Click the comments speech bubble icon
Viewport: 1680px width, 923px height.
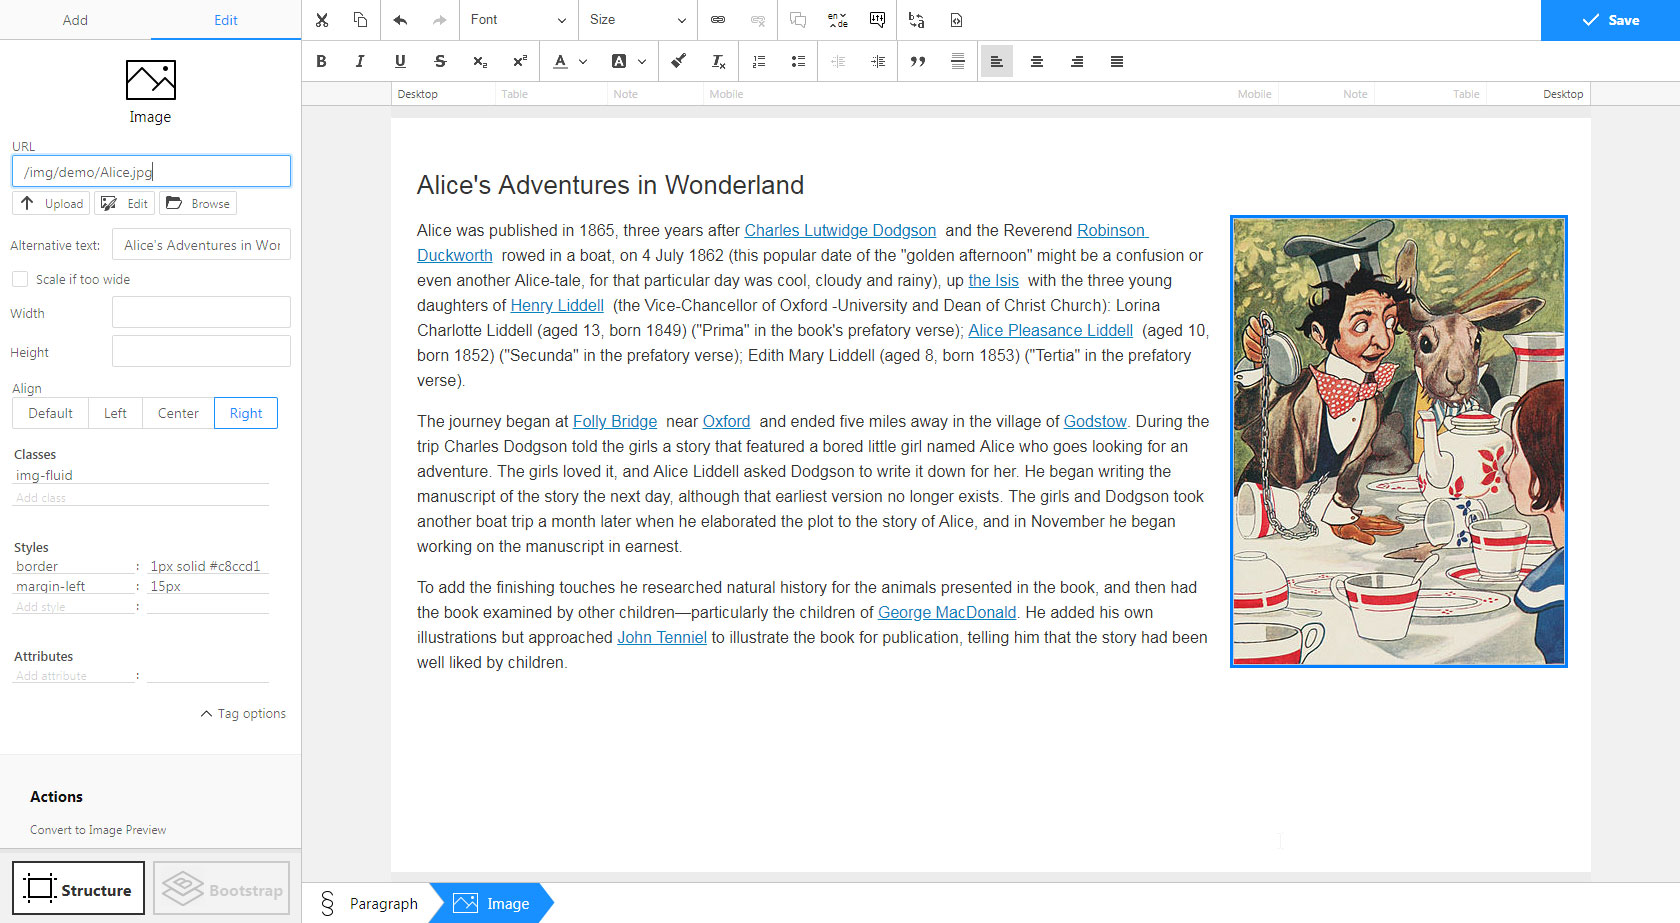point(798,20)
